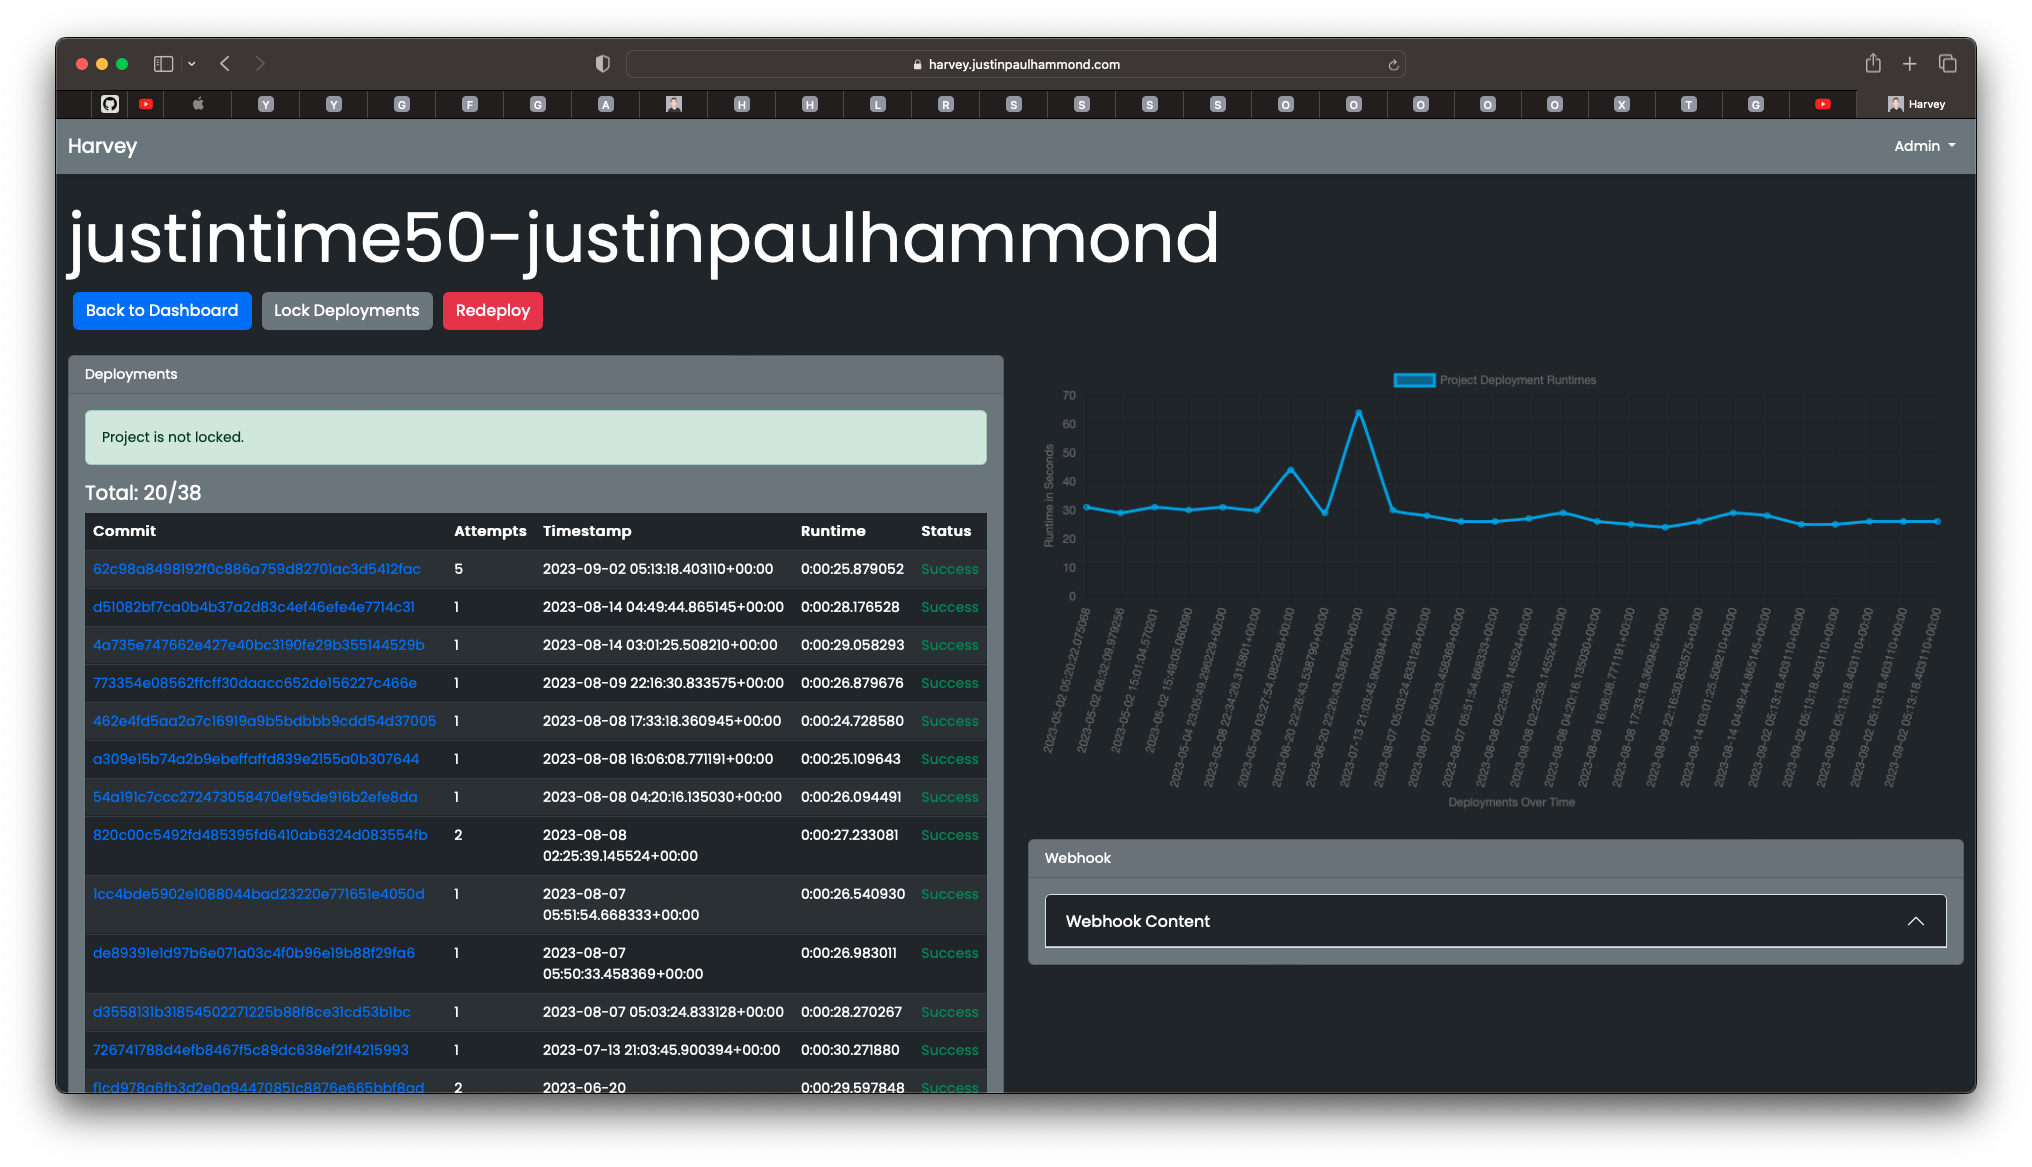Switch to the tab labeled X
This screenshot has height=1167, width=2032.
pos(1621,104)
